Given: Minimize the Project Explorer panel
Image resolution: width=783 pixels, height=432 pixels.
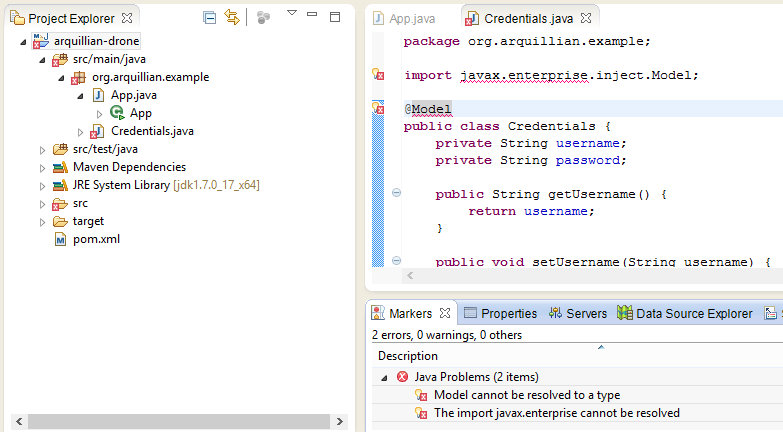Looking at the screenshot, I should pos(312,14).
